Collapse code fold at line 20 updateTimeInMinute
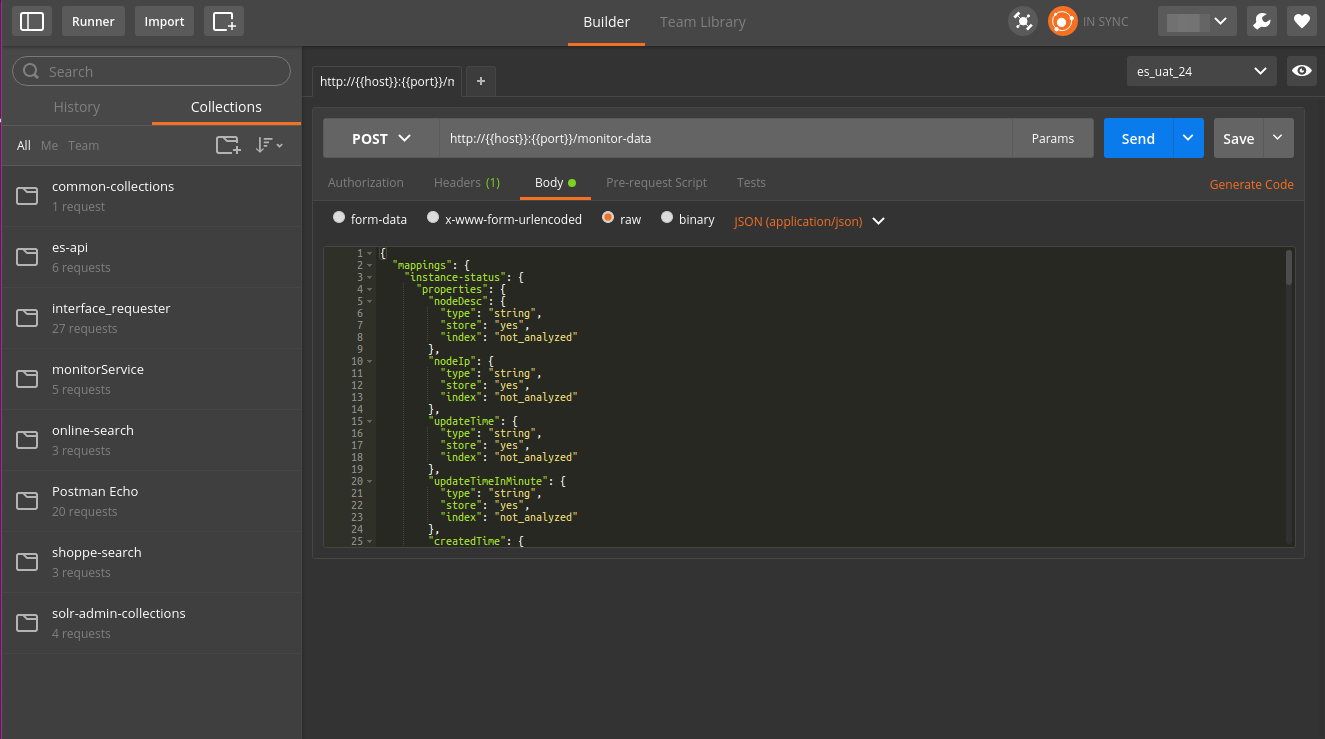The image size is (1325, 739). (370, 481)
